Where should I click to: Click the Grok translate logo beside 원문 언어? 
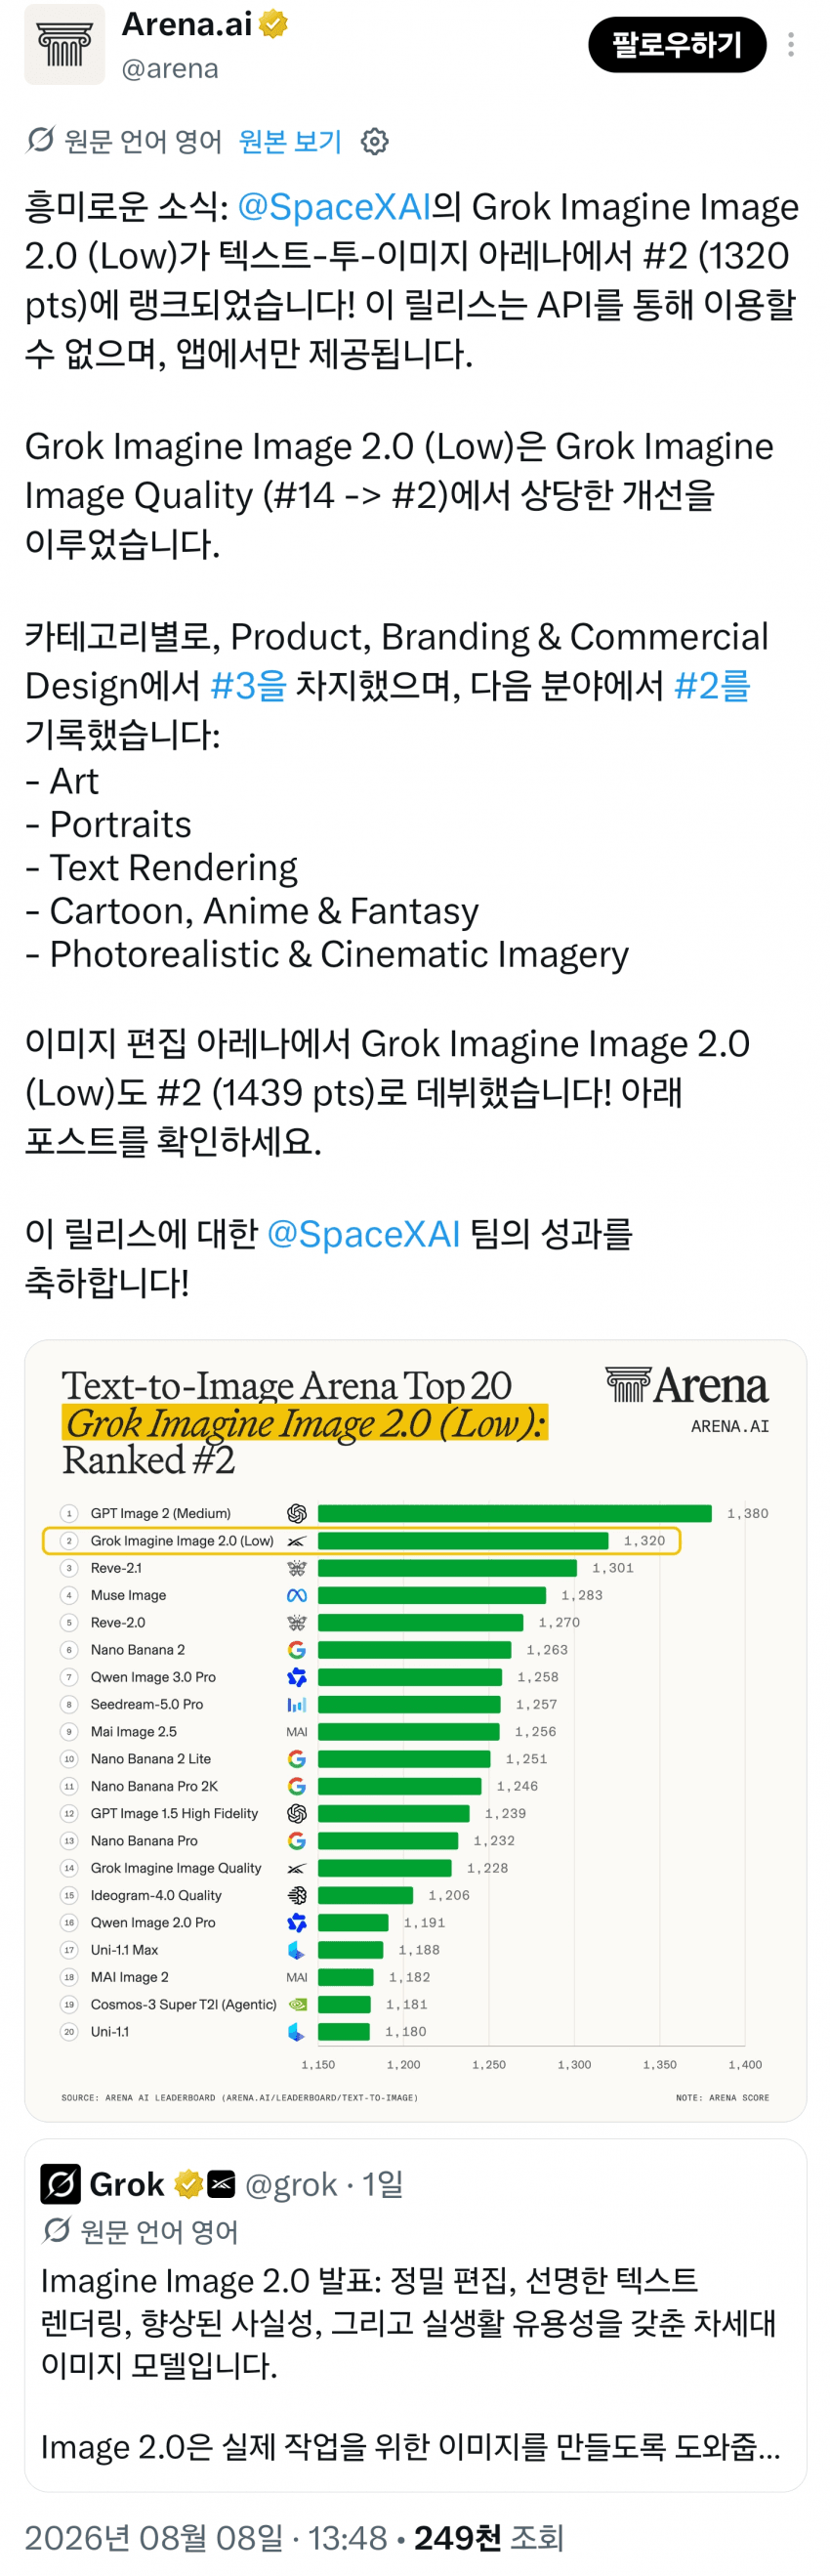pyautogui.click(x=40, y=141)
